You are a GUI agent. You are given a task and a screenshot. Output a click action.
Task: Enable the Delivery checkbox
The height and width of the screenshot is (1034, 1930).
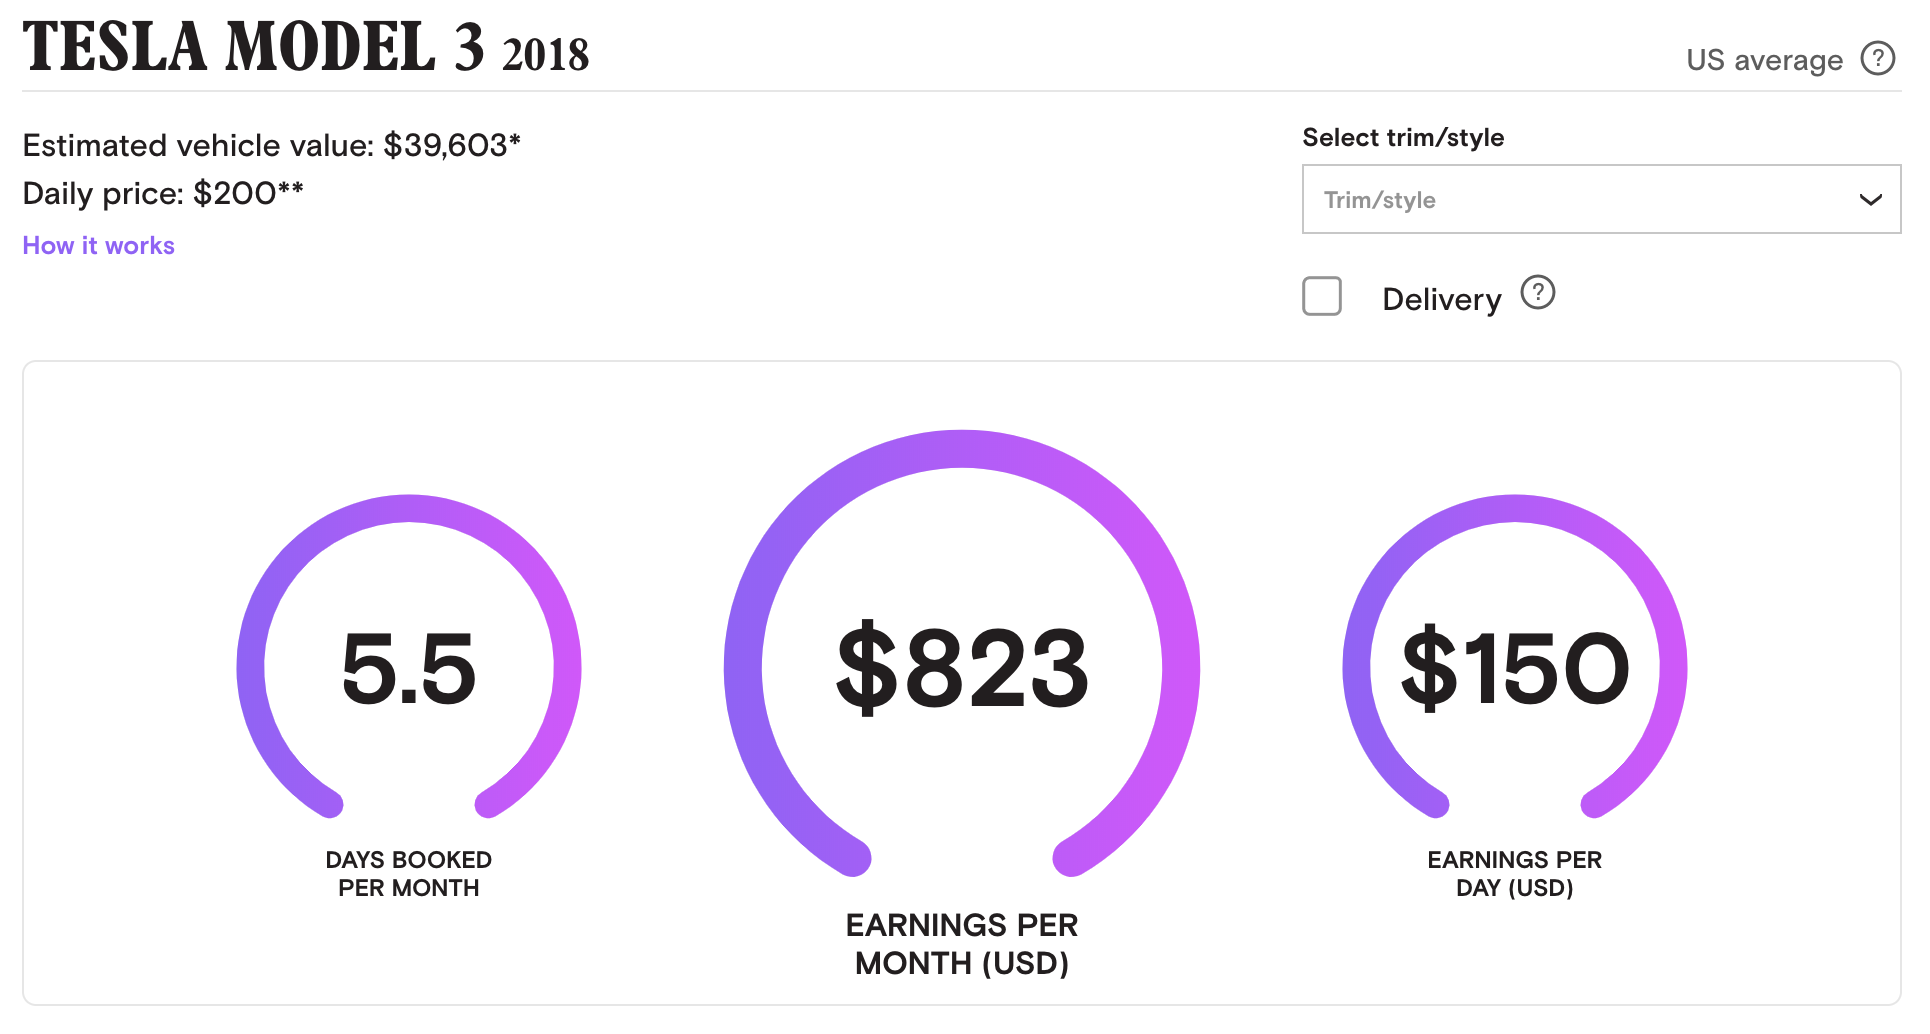[x=1321, y=297]
